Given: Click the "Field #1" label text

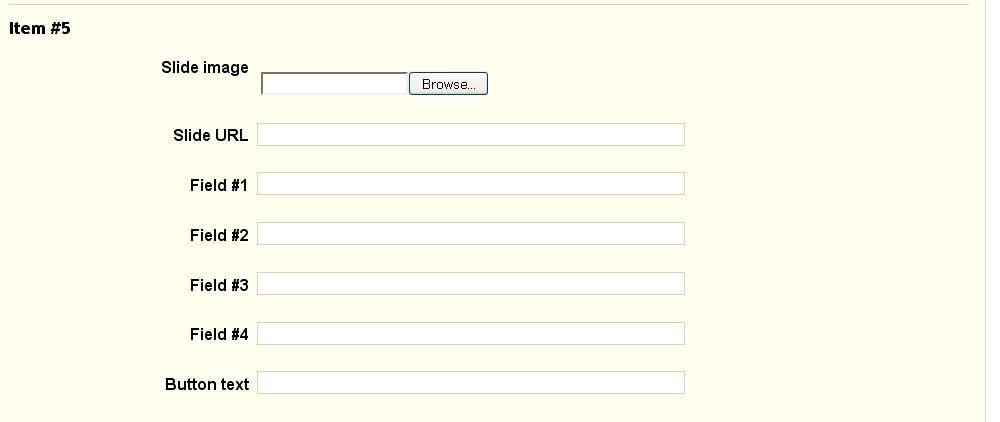Looking at the screenshot, I should tap(219, 185).
